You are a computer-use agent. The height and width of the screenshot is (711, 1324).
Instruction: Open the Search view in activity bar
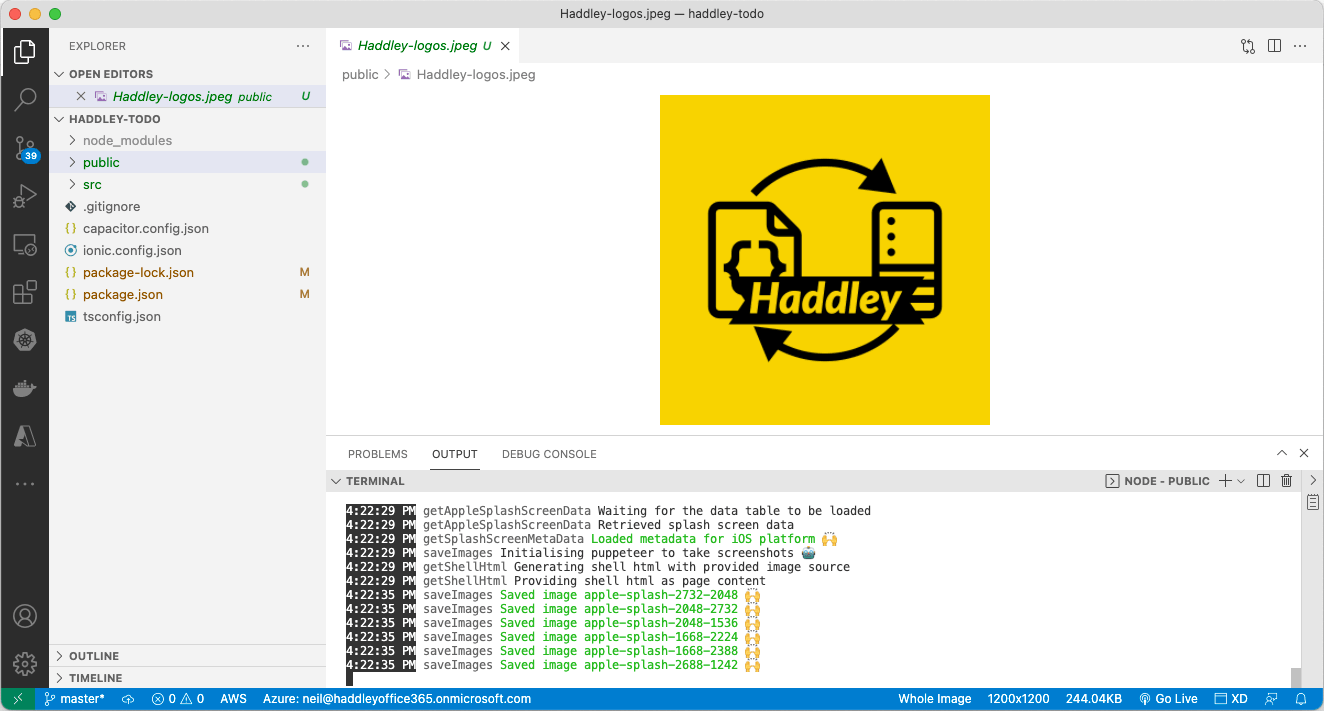25,98
